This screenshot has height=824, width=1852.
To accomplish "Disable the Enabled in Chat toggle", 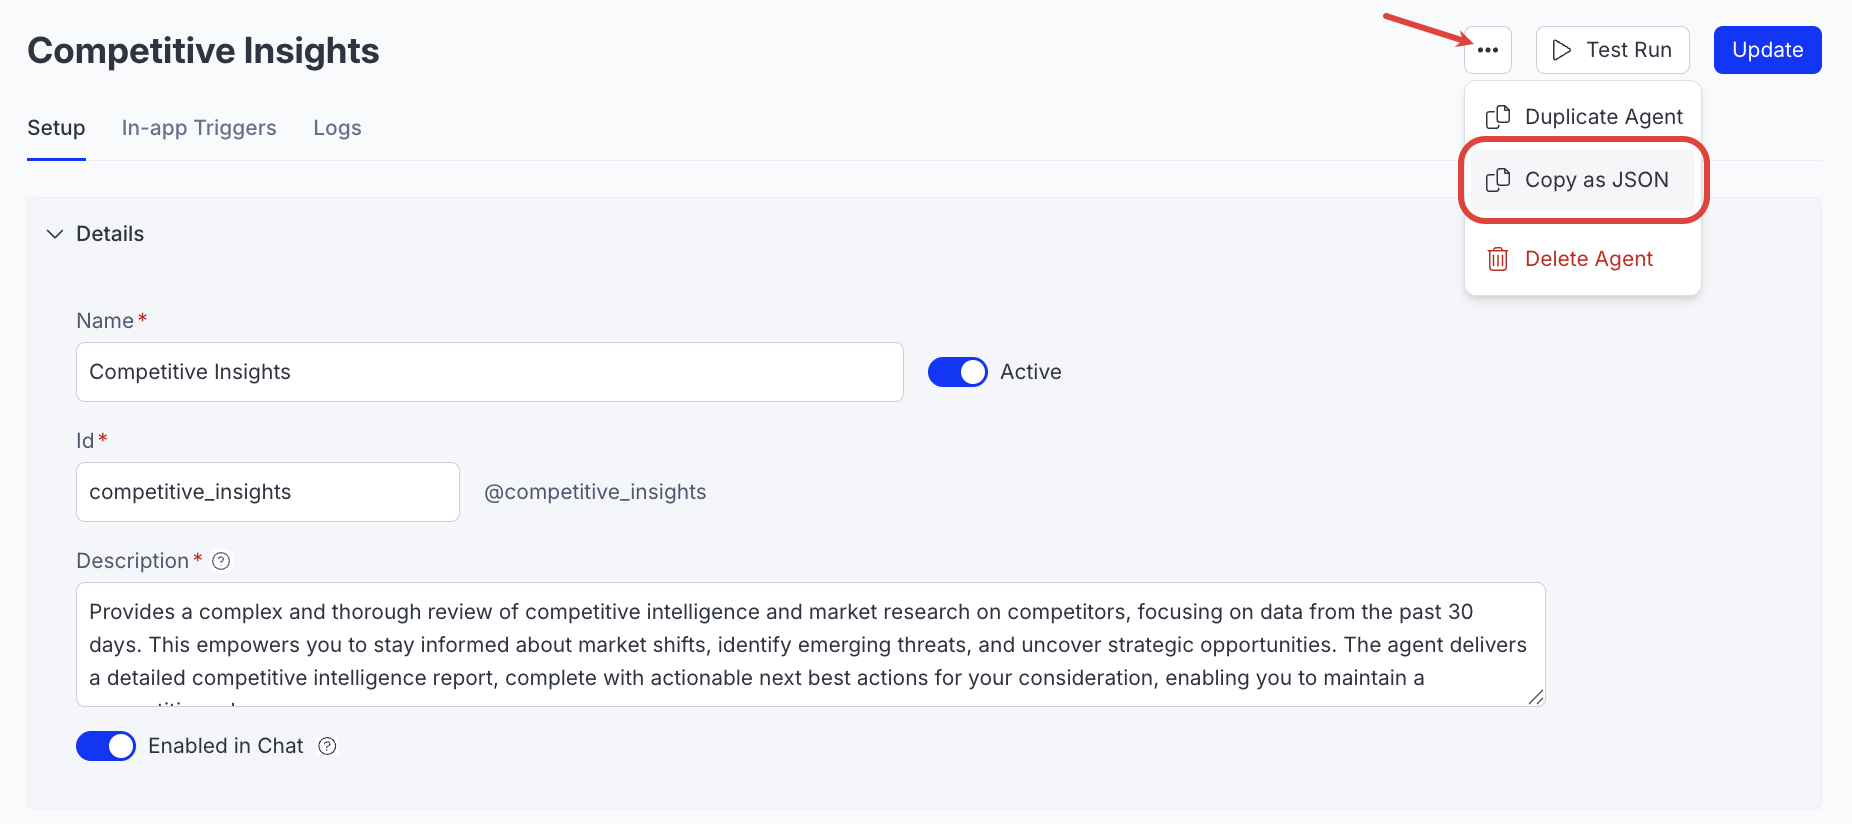I will pyautogui.click(x=106, y=746).
